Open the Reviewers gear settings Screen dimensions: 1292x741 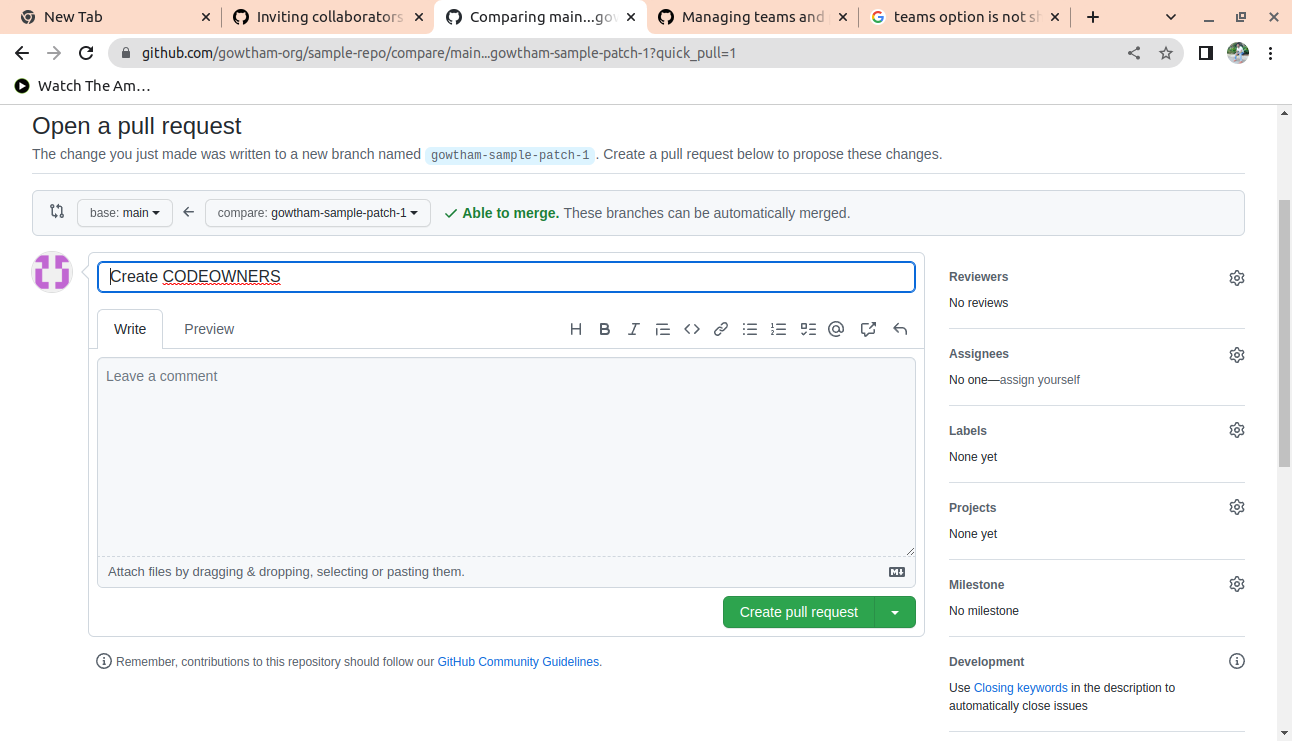(1237, 278)
